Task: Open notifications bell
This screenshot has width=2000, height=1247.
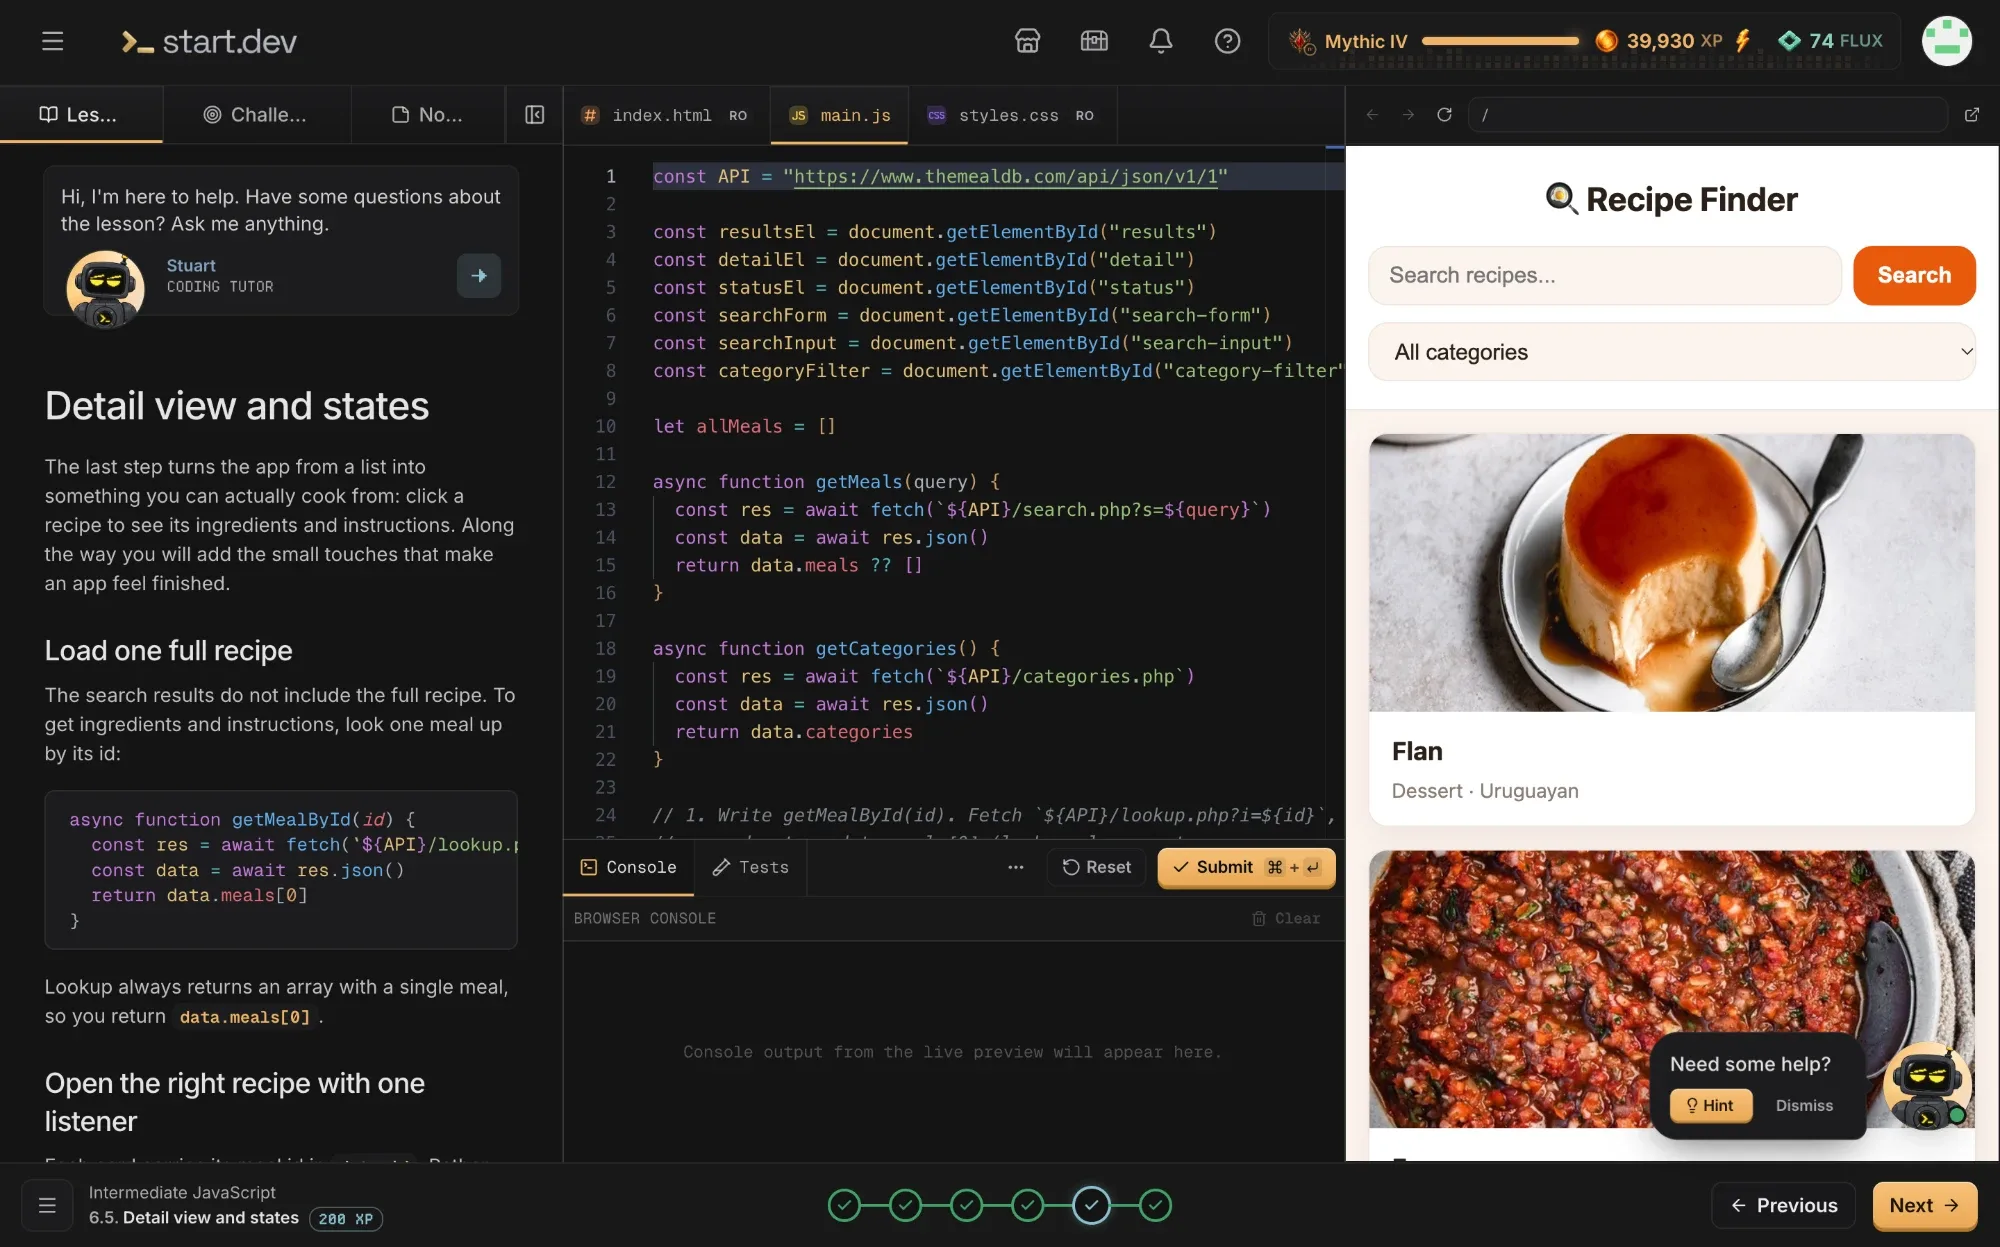Action: pos(1160,41)
